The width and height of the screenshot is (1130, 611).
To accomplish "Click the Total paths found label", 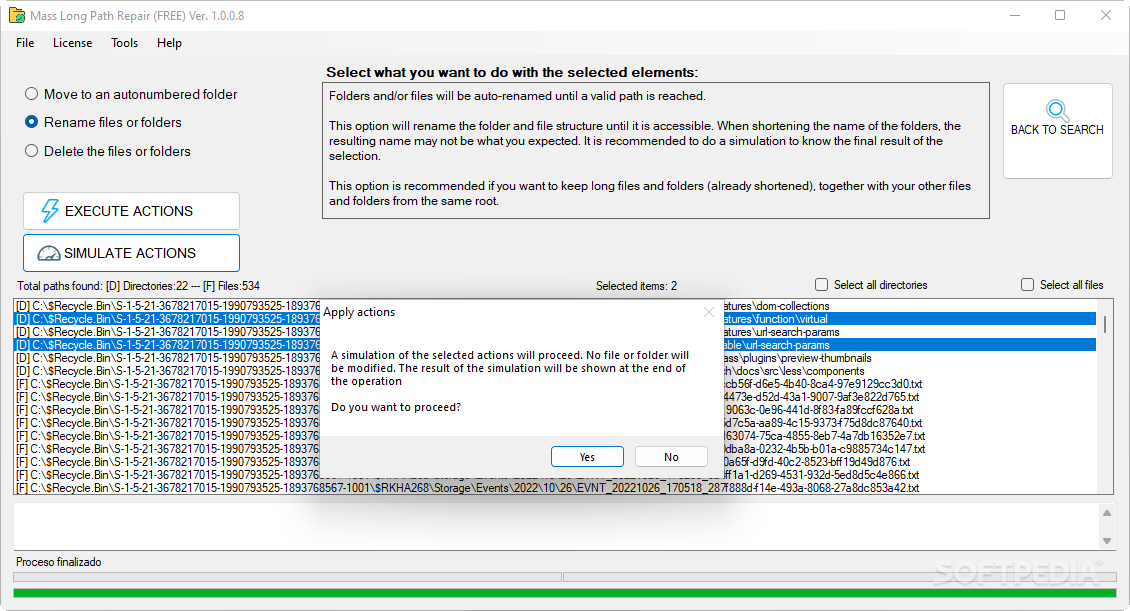I will (138, 285).
